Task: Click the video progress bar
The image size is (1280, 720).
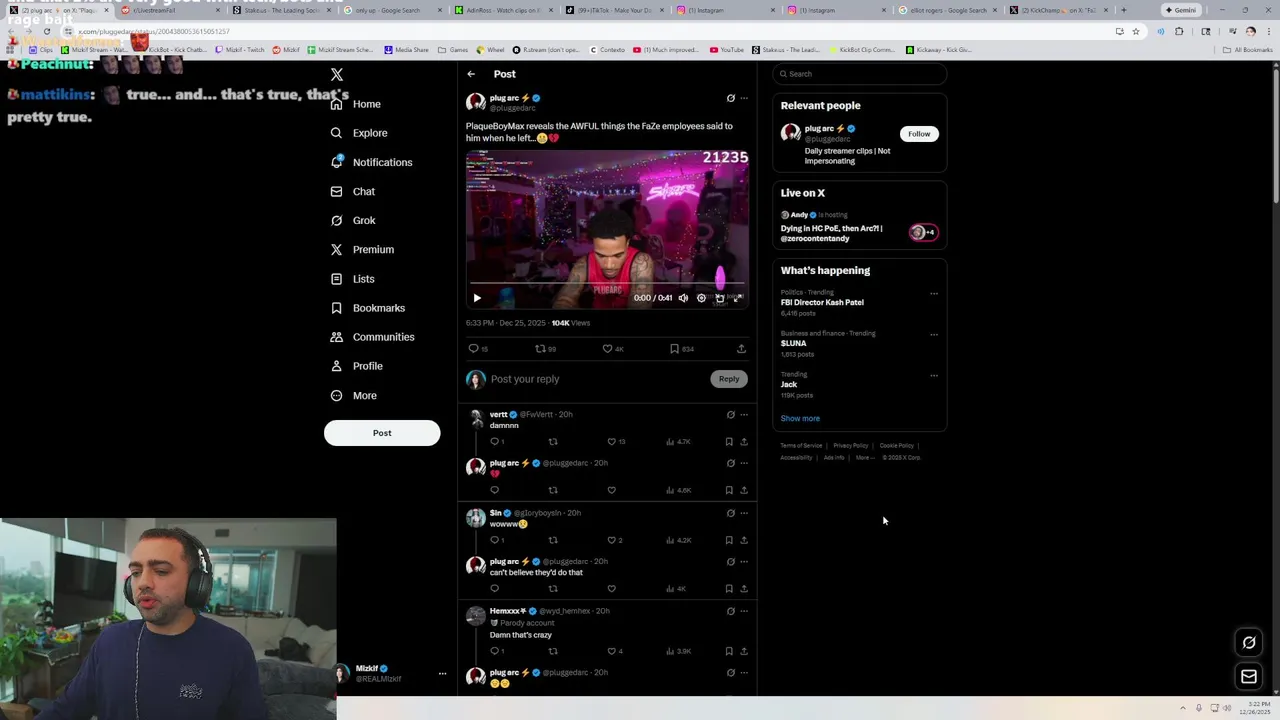Action: point(607,284)
